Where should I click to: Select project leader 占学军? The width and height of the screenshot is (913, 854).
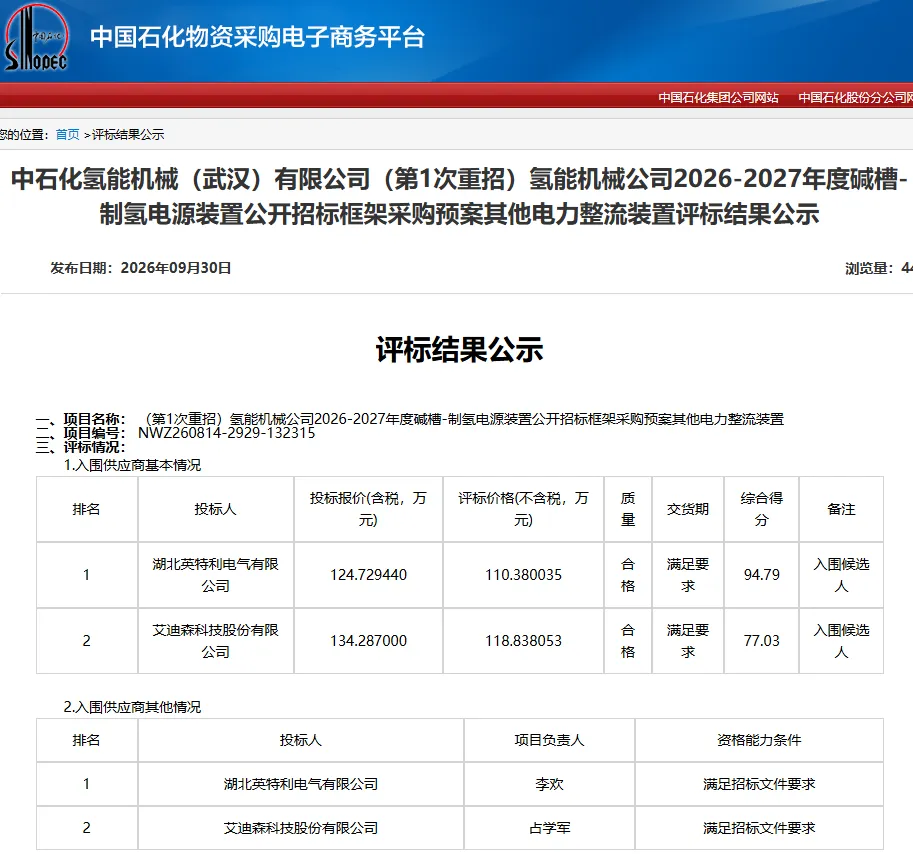[x=549, y=828]
